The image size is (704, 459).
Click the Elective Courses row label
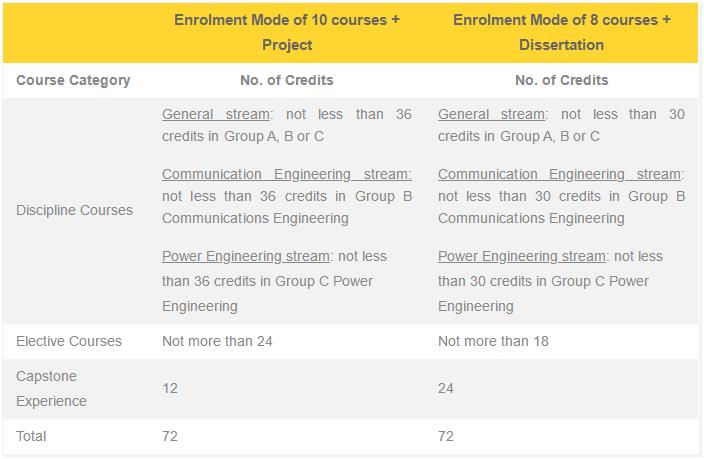tap(69, 341)
